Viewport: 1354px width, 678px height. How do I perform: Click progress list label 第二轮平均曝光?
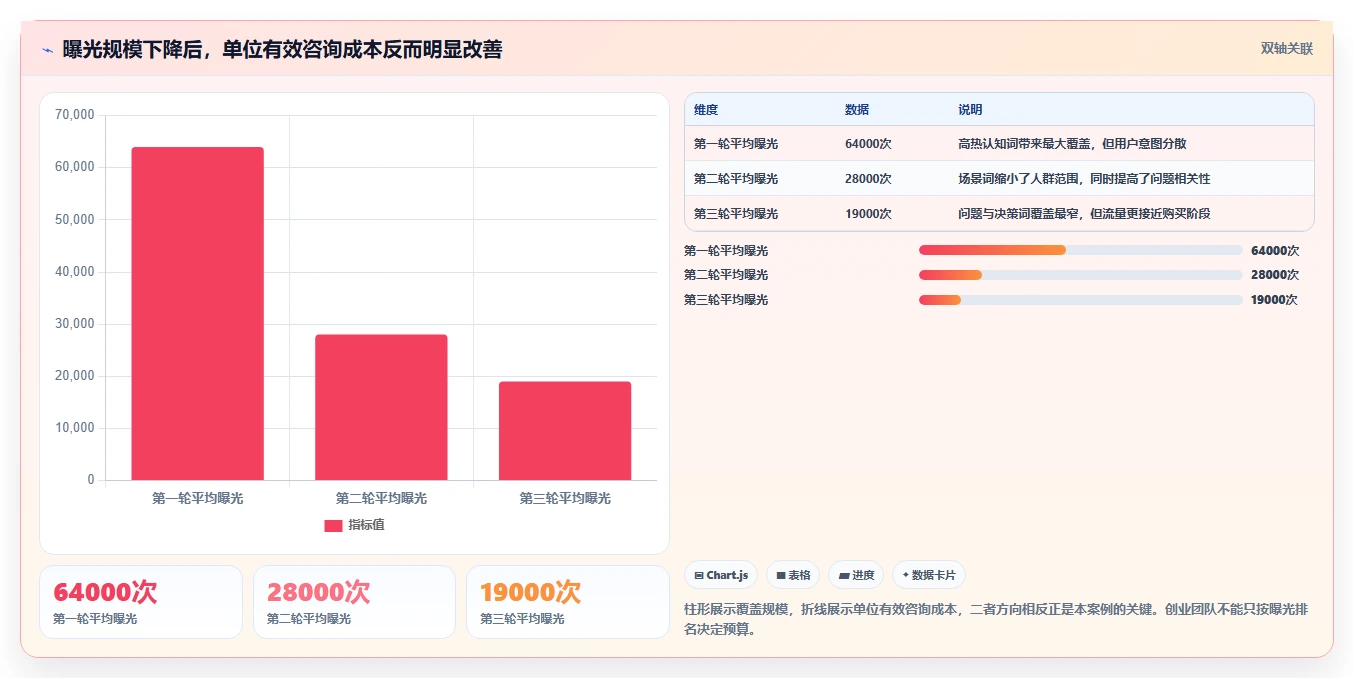(726, 275)
